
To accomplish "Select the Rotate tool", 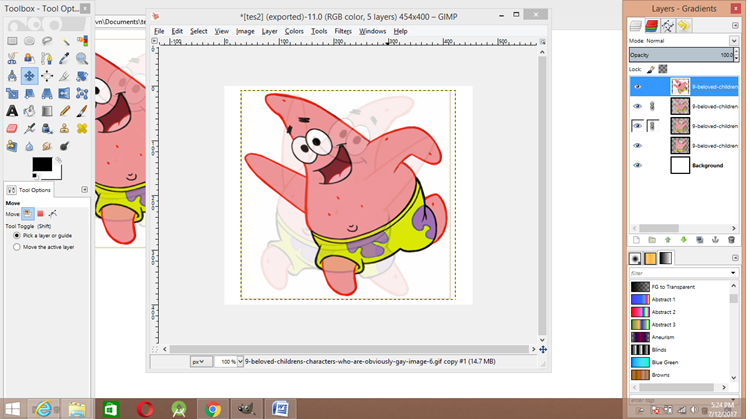I will click(82, 76).
